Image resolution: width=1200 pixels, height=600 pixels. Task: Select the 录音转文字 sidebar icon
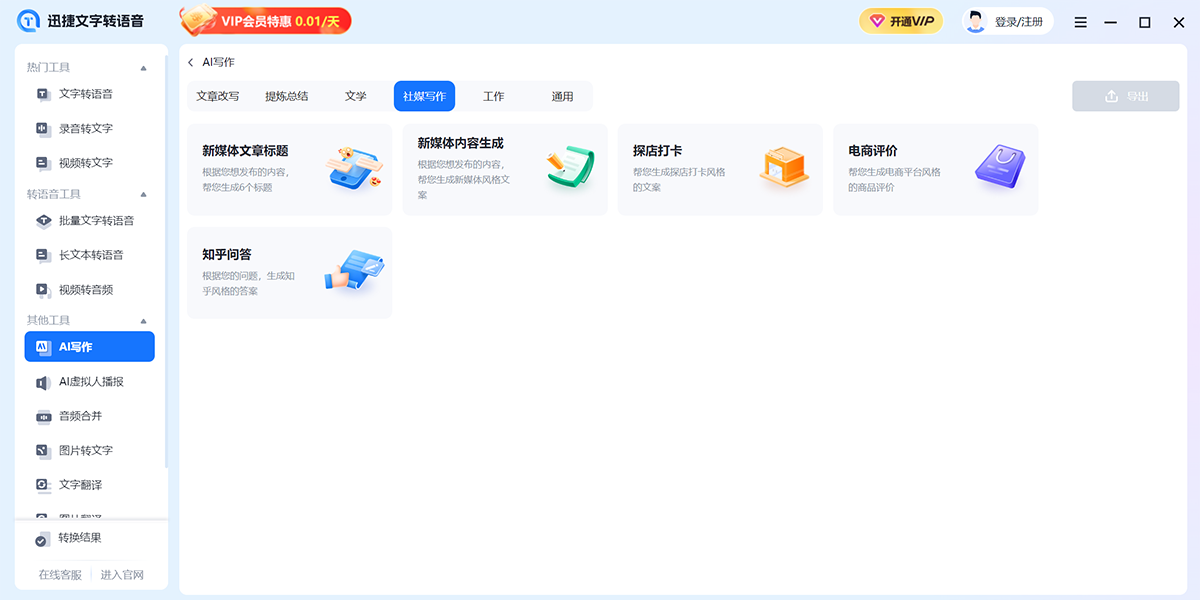pos(43,128)
